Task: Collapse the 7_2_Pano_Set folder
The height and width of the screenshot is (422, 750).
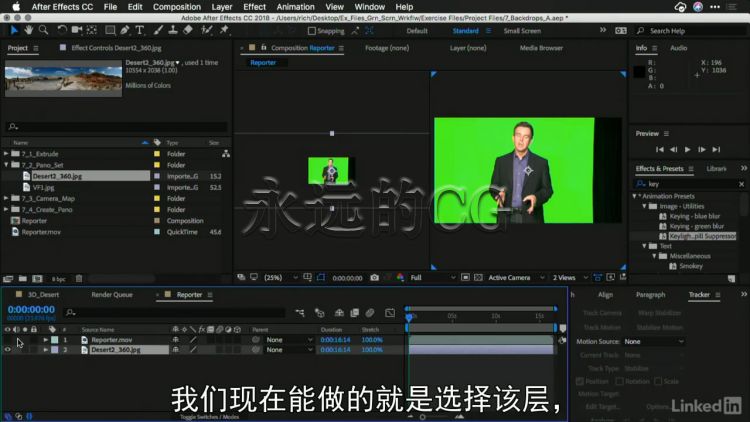Action: tap(6, 165)
